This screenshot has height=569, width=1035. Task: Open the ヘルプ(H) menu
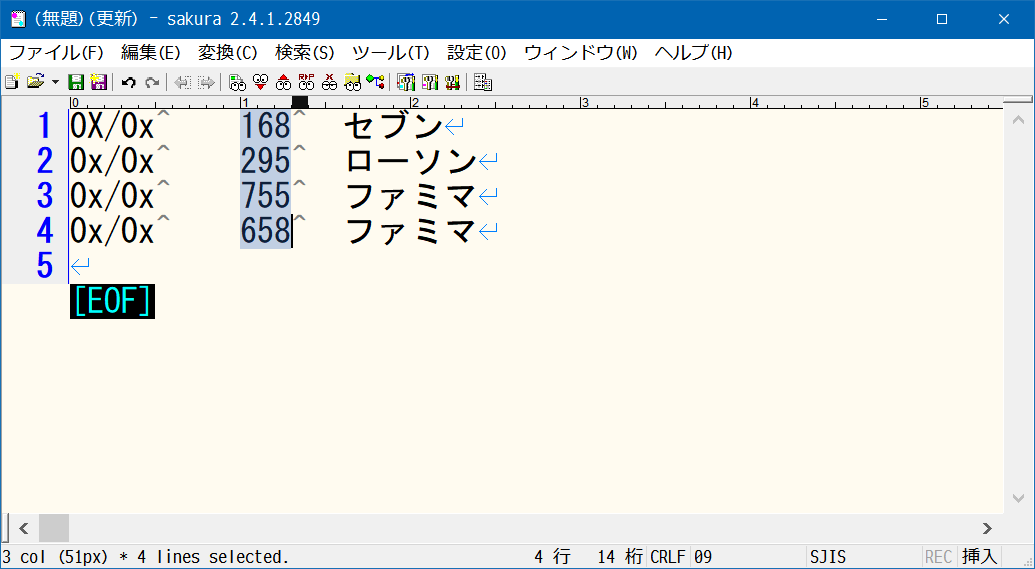click(694, 53)
